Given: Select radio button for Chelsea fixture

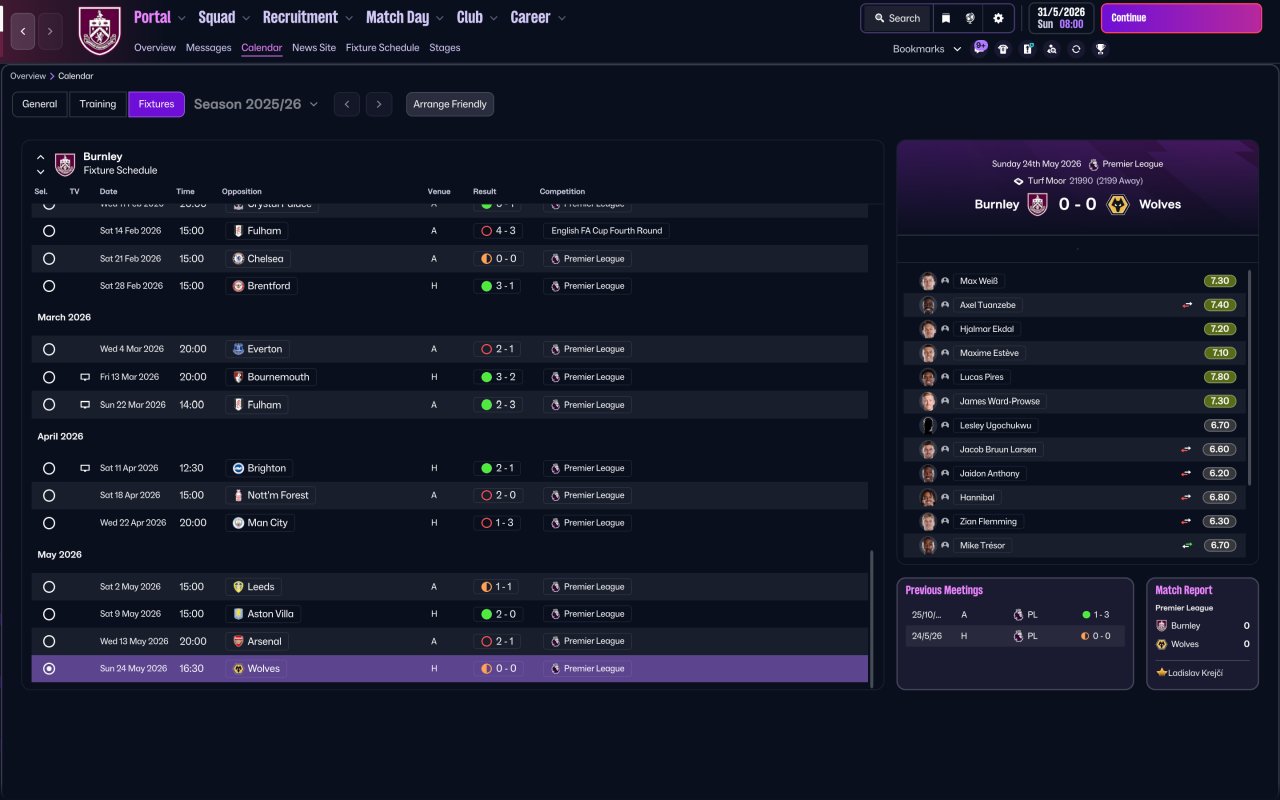Looking at the screenshot, I should point(49,259).
